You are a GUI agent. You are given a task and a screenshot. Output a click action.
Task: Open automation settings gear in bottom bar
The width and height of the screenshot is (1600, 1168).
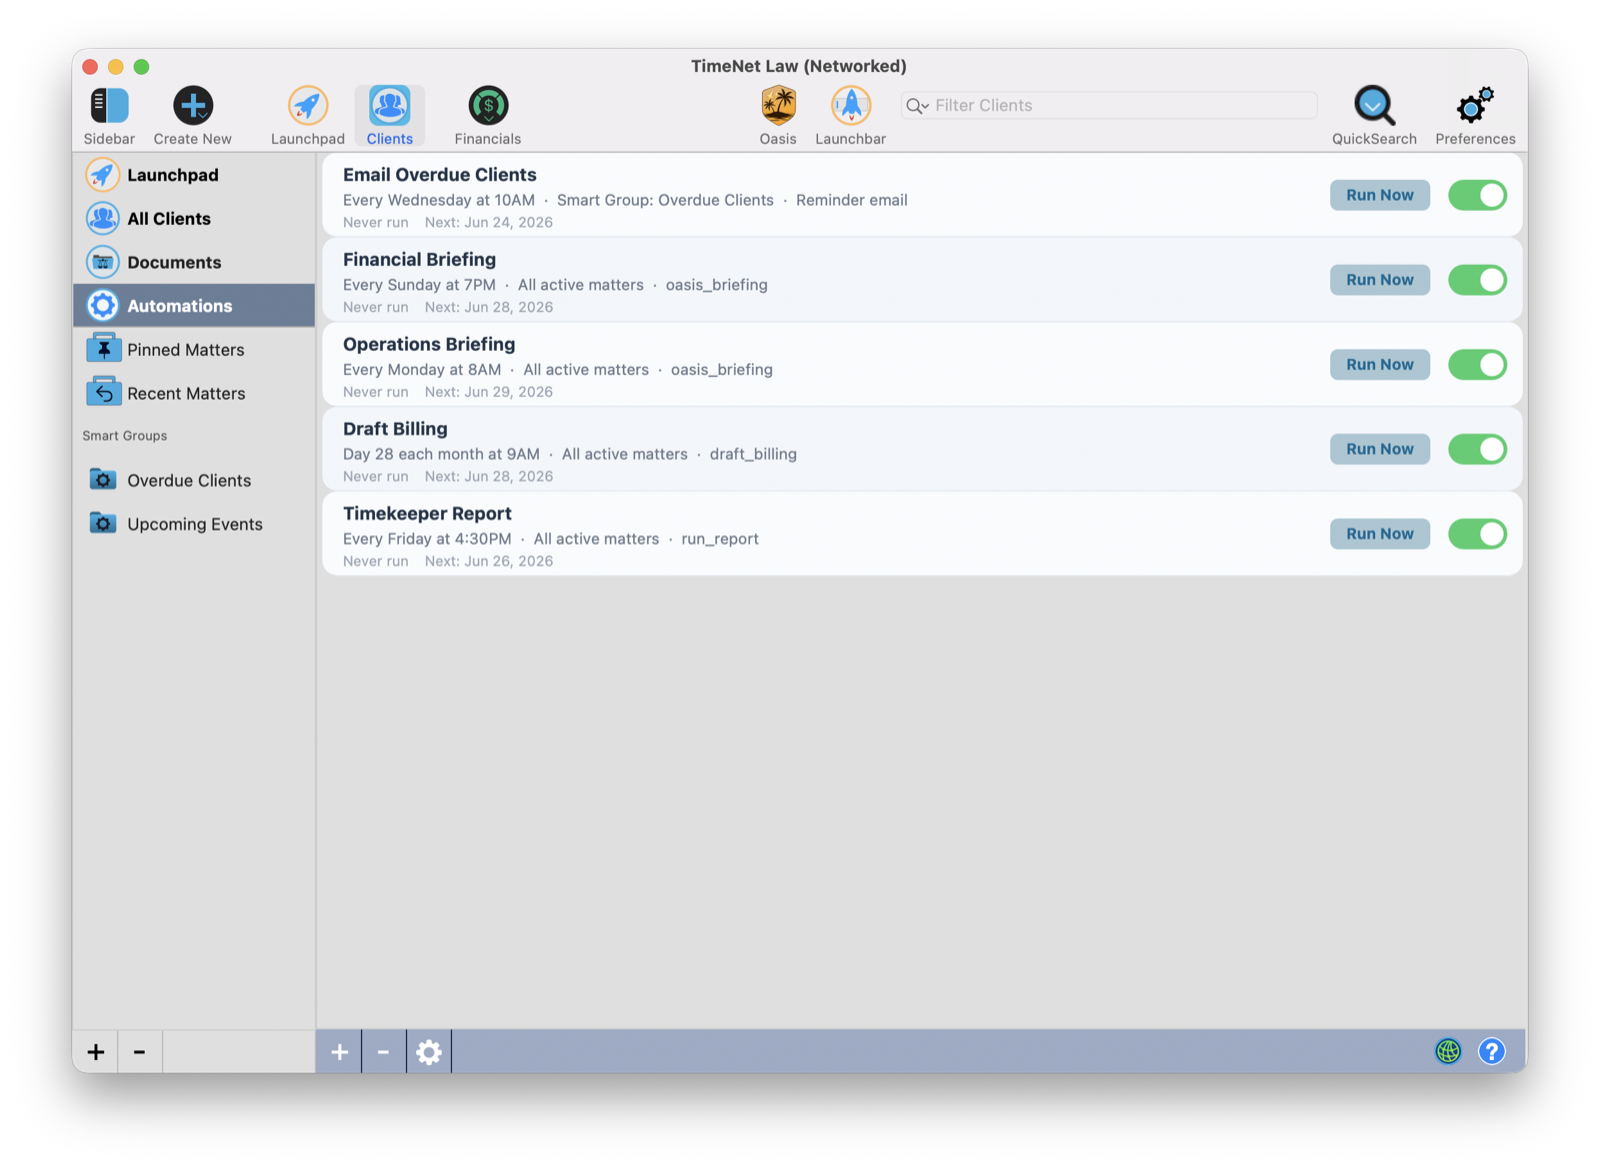[429, 1052]
